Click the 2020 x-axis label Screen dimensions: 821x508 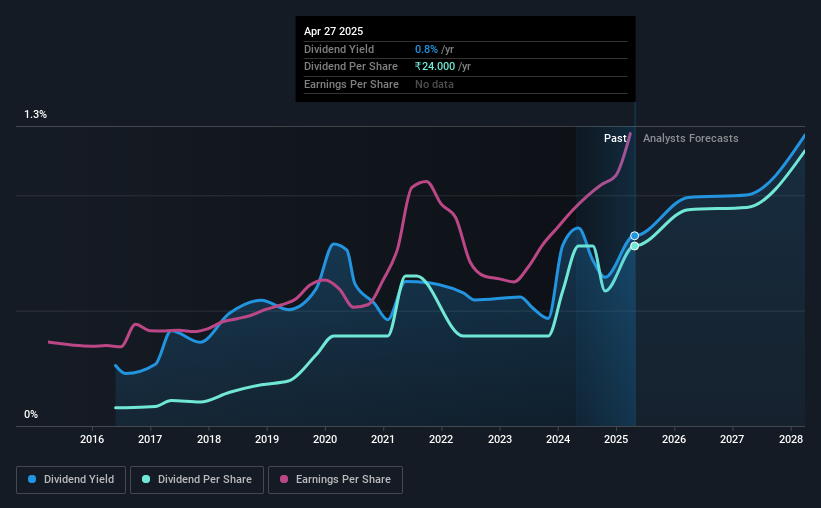(325, 439)
